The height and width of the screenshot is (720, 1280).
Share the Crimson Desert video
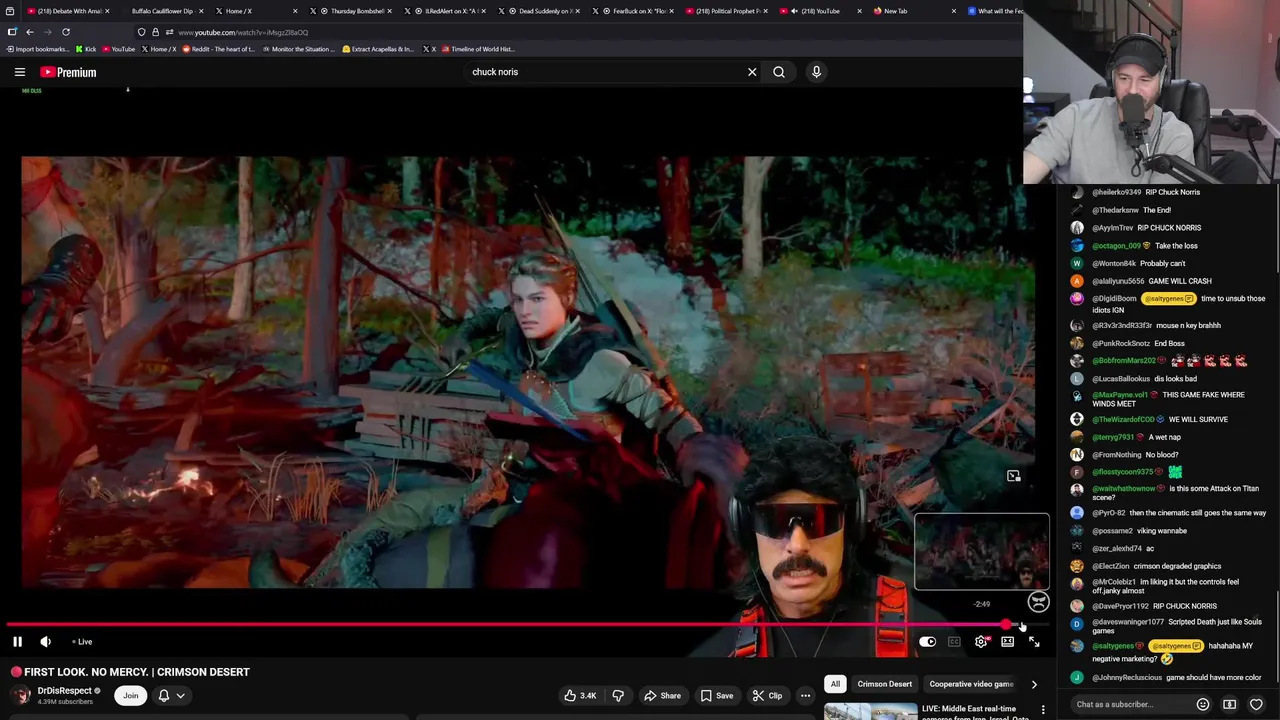tap(662, 696)
